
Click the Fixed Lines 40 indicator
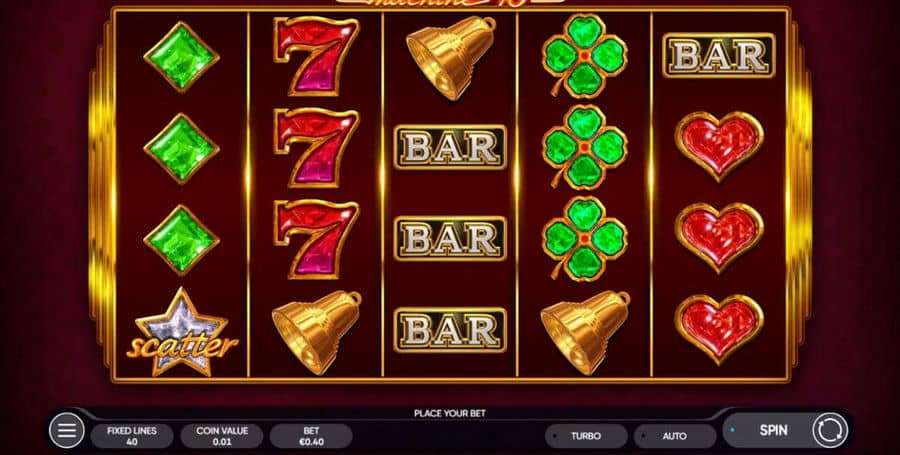[x=132, y=436]
